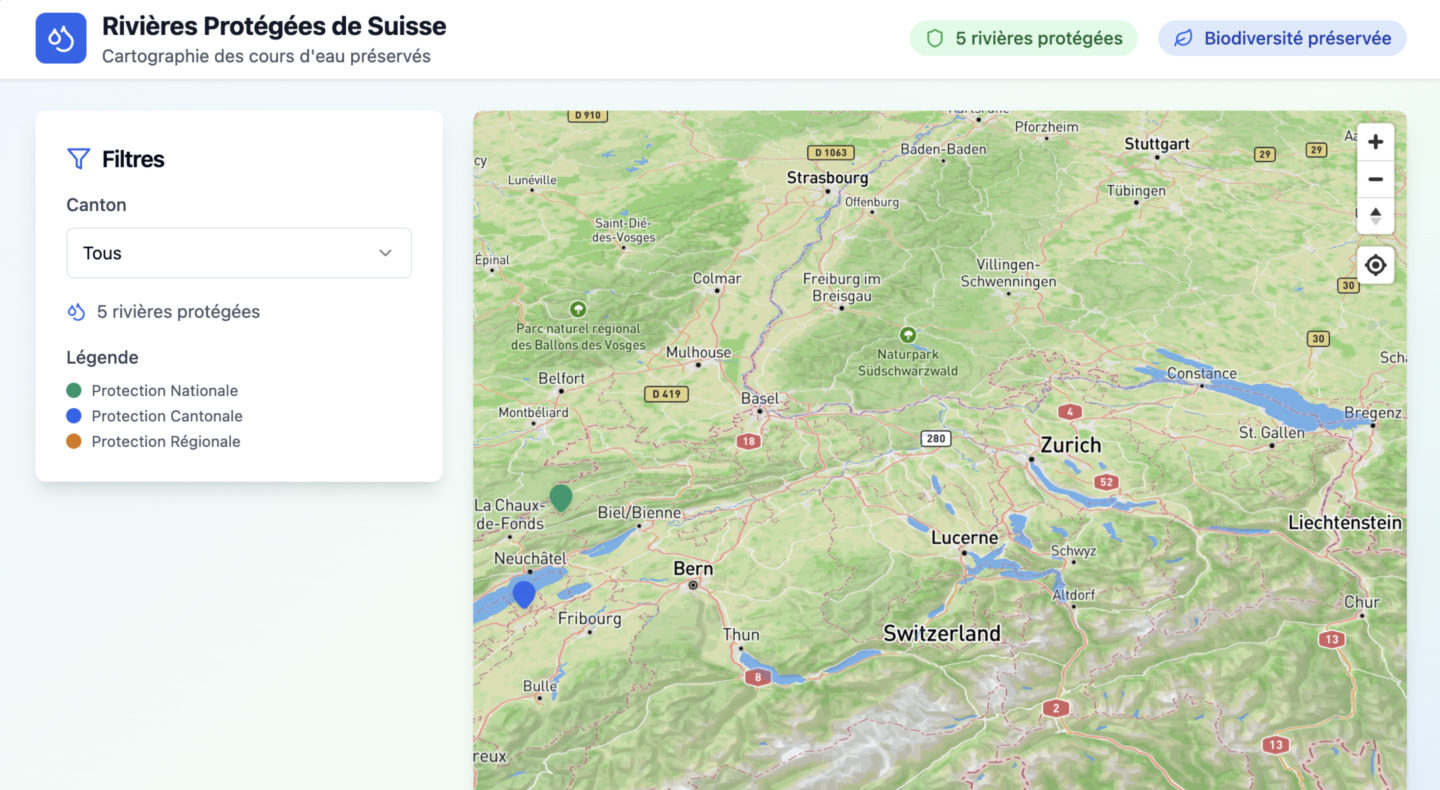Click the Mulhouse label on the map
This screenshot has height=790, width=1440.
[x=698, y=352]
